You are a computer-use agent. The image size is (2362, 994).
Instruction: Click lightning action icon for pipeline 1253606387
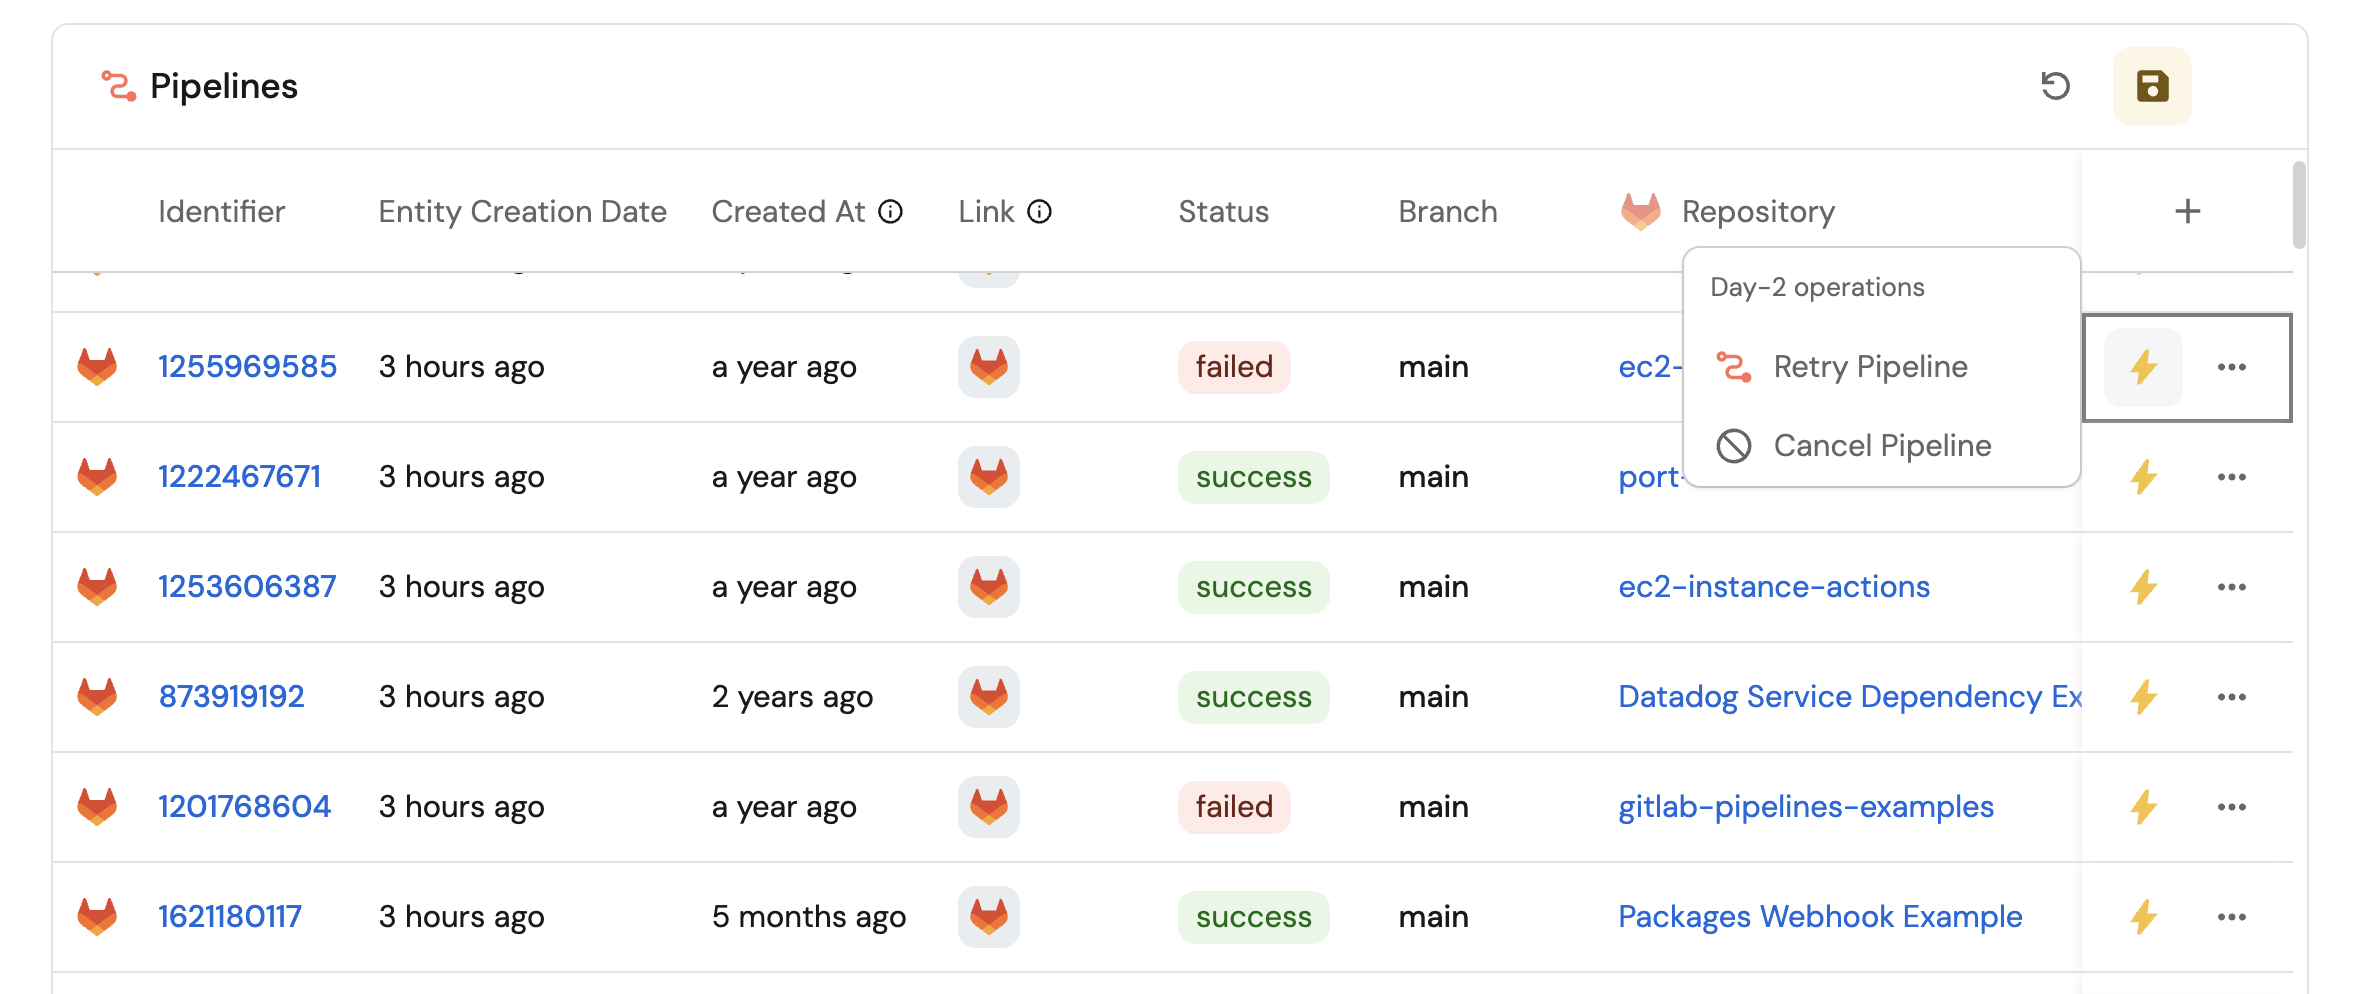pyautogui.click(x=2143, y=587)
